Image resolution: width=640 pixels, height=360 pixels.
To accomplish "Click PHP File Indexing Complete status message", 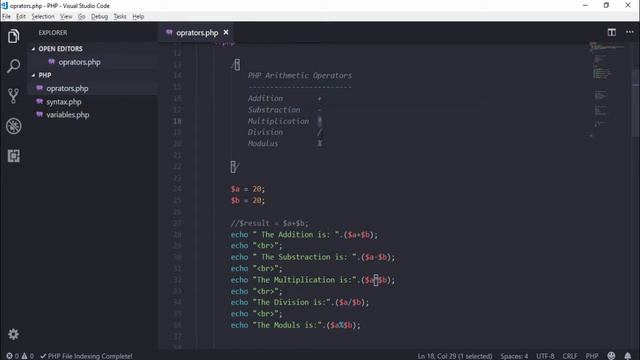I will coord(87,356).
